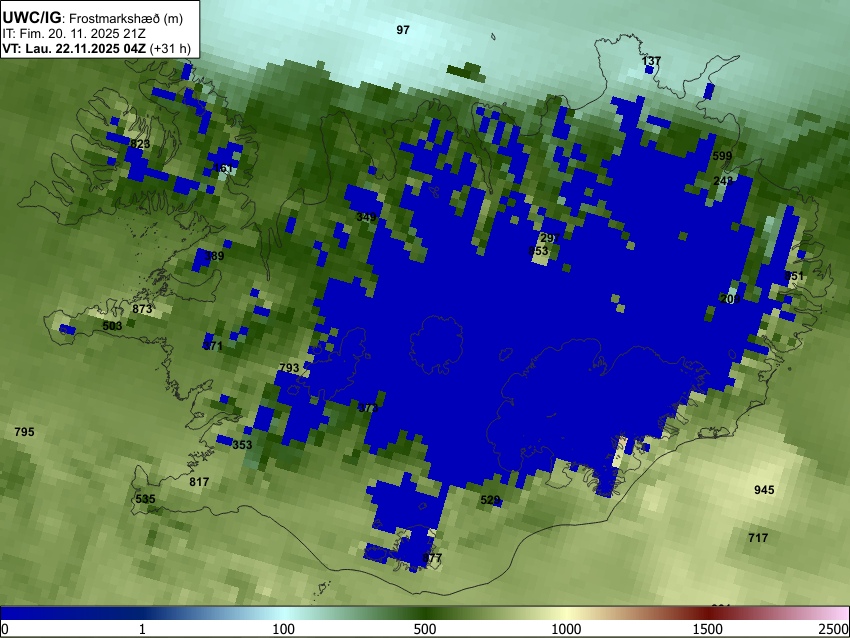Click the legend label 1000
This screenshot has height=638, width=850.
[x=566, y=629]
